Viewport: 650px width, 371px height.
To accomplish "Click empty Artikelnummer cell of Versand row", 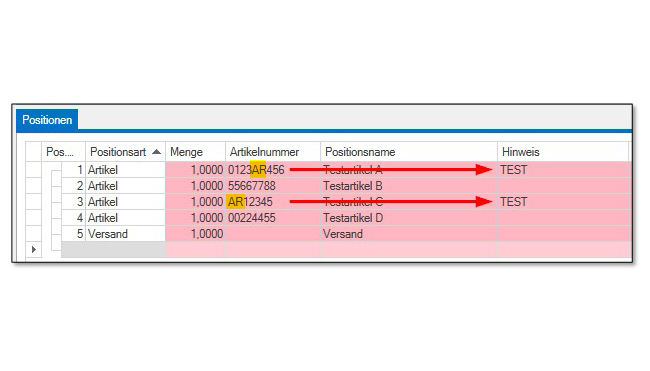I will tap(273, 234).
